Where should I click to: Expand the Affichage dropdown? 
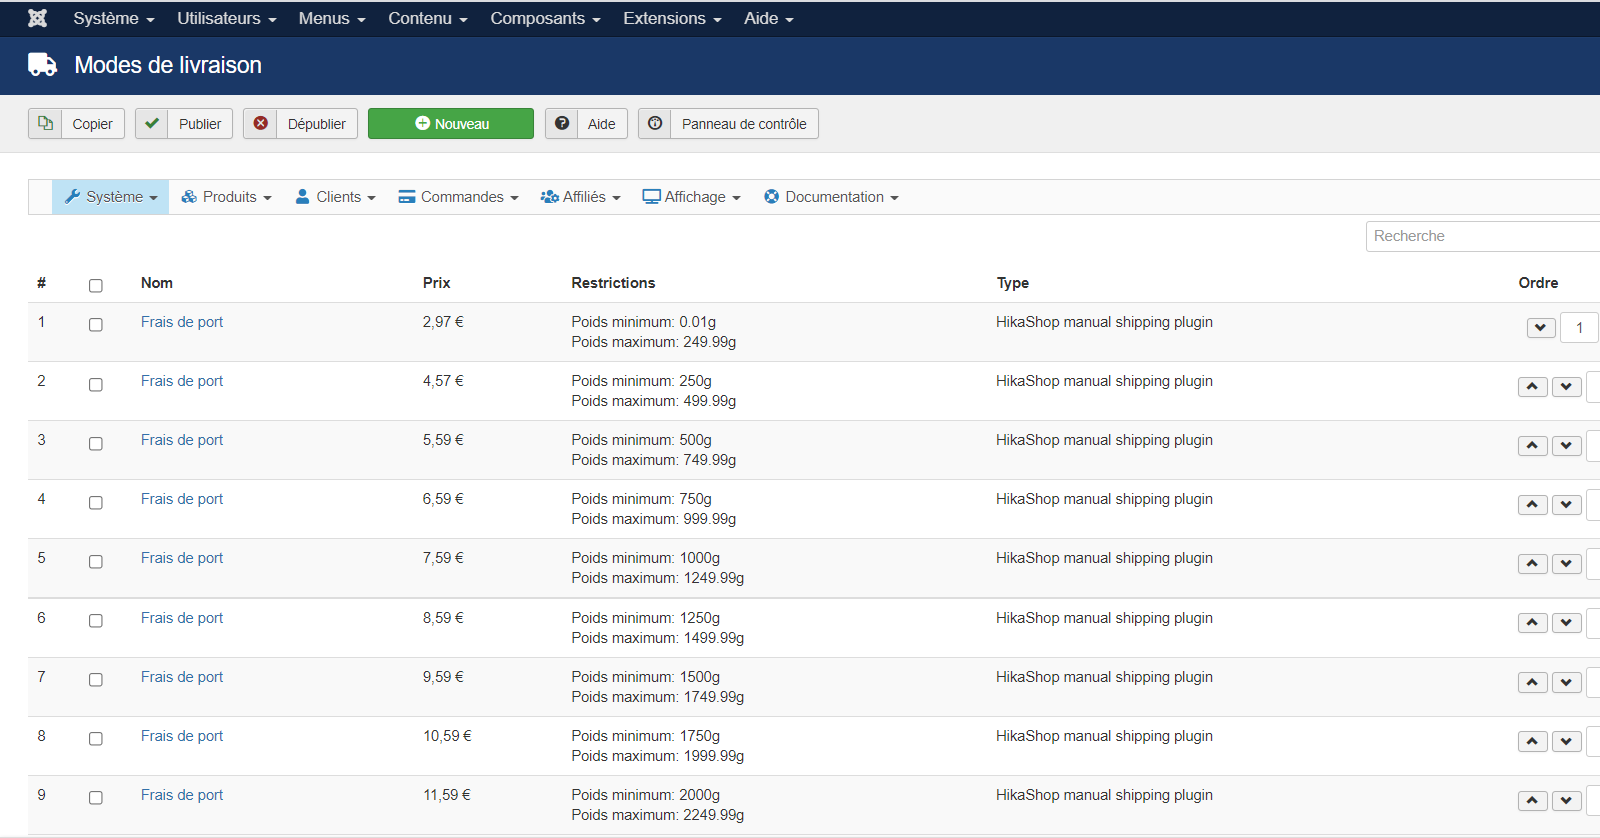692,197
